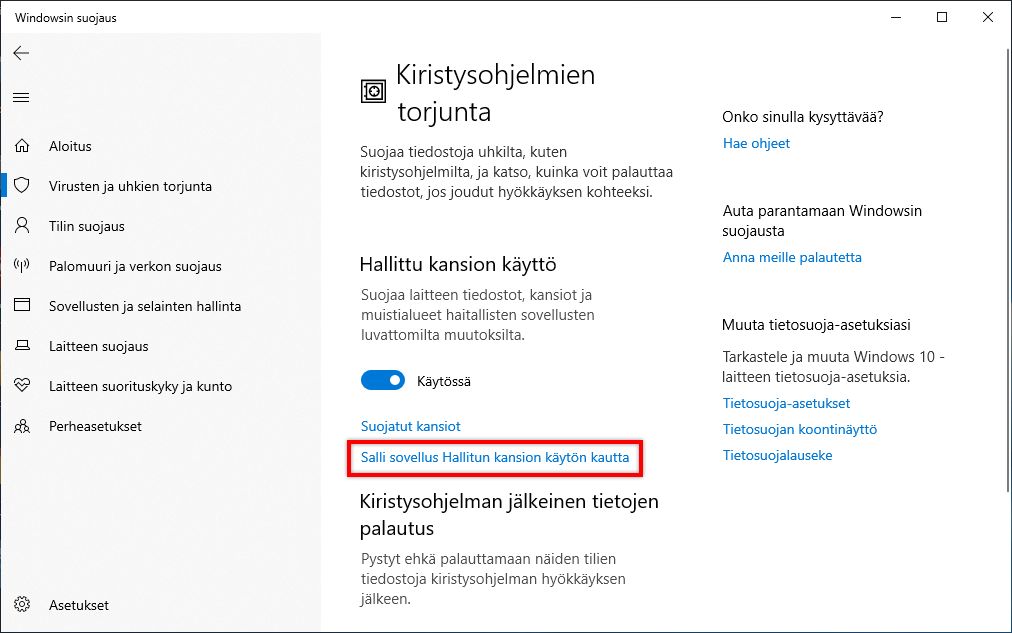Click the back arrow navigation icon
The width and height of the screenshot is (1012, 633).
pos(21,53)
